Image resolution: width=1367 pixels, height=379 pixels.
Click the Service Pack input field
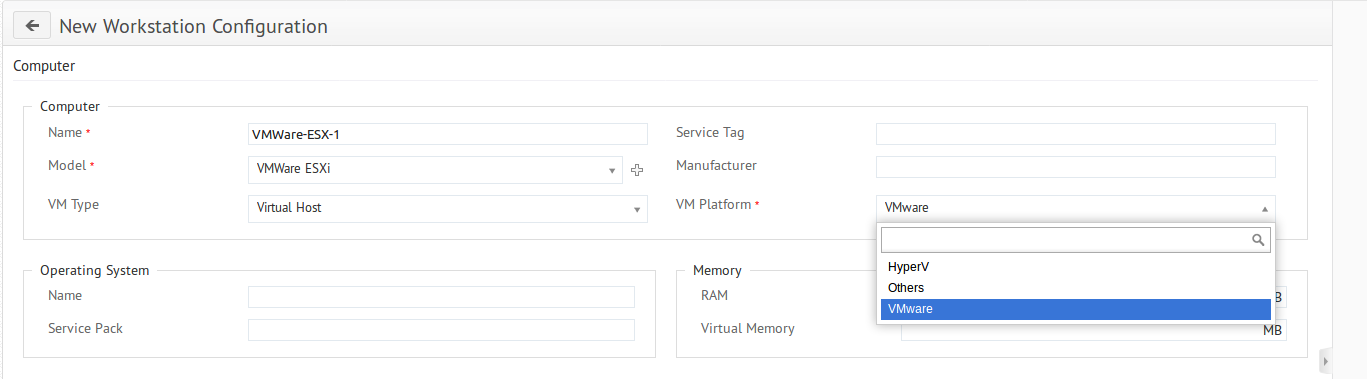coord(441,330)
